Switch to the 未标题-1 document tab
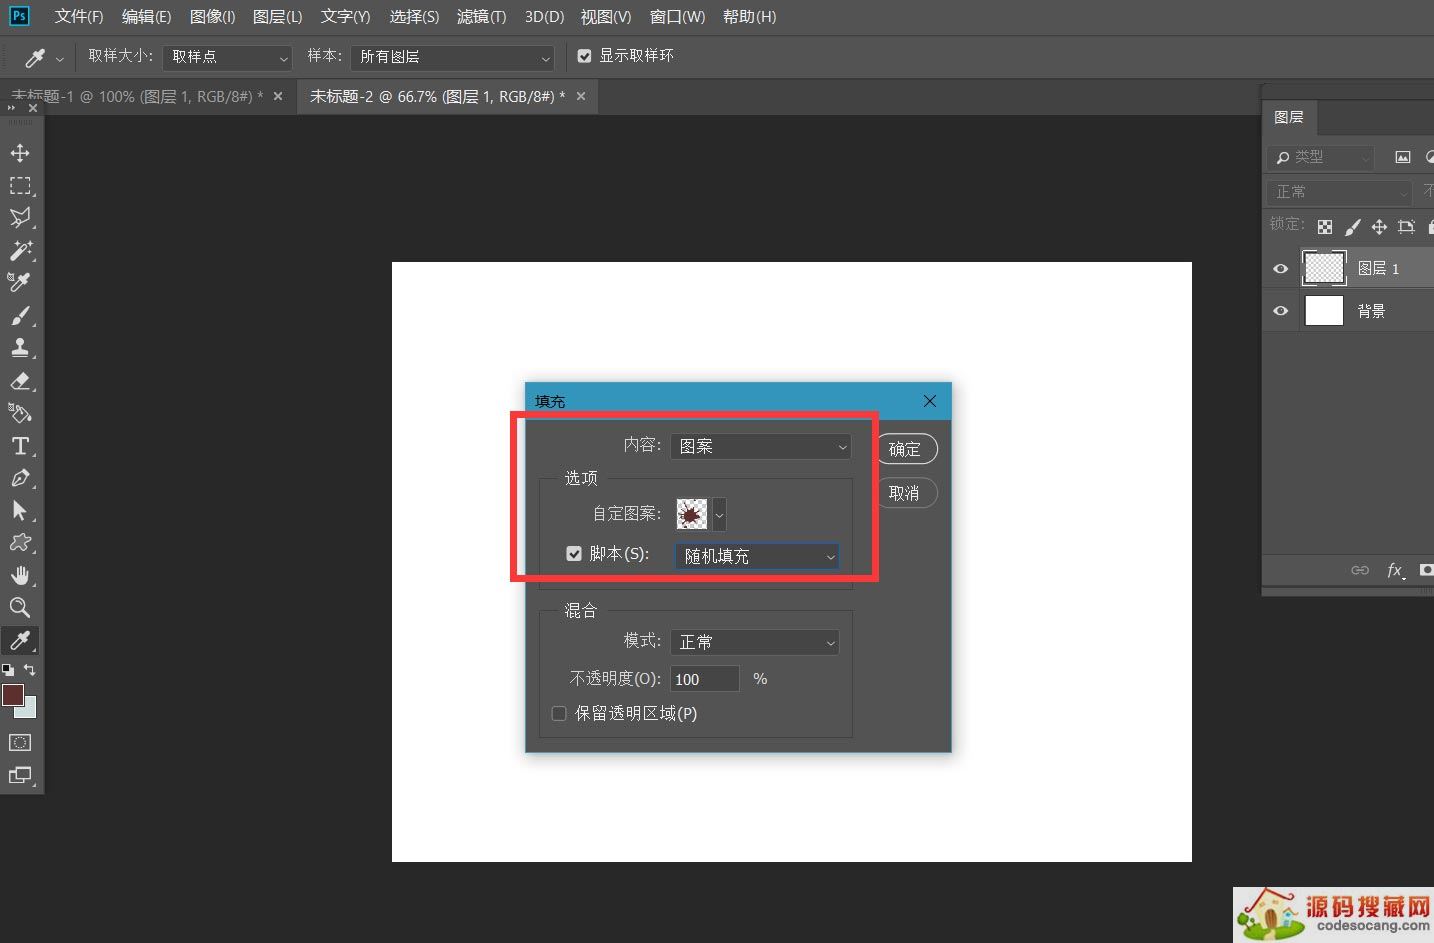The image size is (1434, 943). tap(136, 97)
